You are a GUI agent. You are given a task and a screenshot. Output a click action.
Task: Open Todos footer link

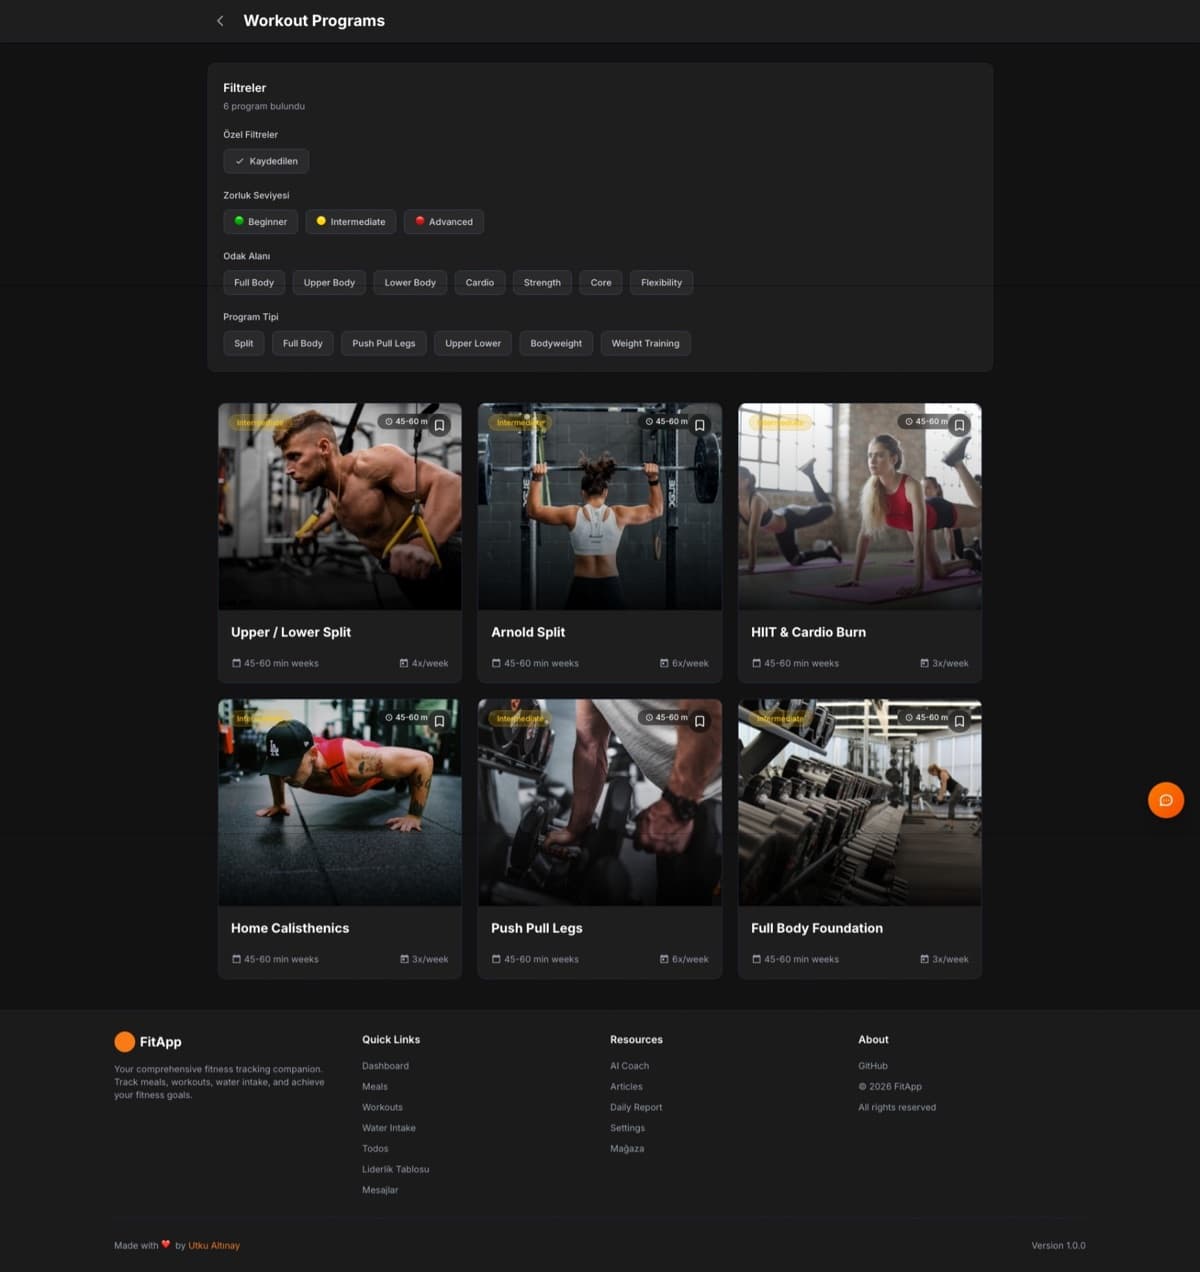tap(375, 1149)
